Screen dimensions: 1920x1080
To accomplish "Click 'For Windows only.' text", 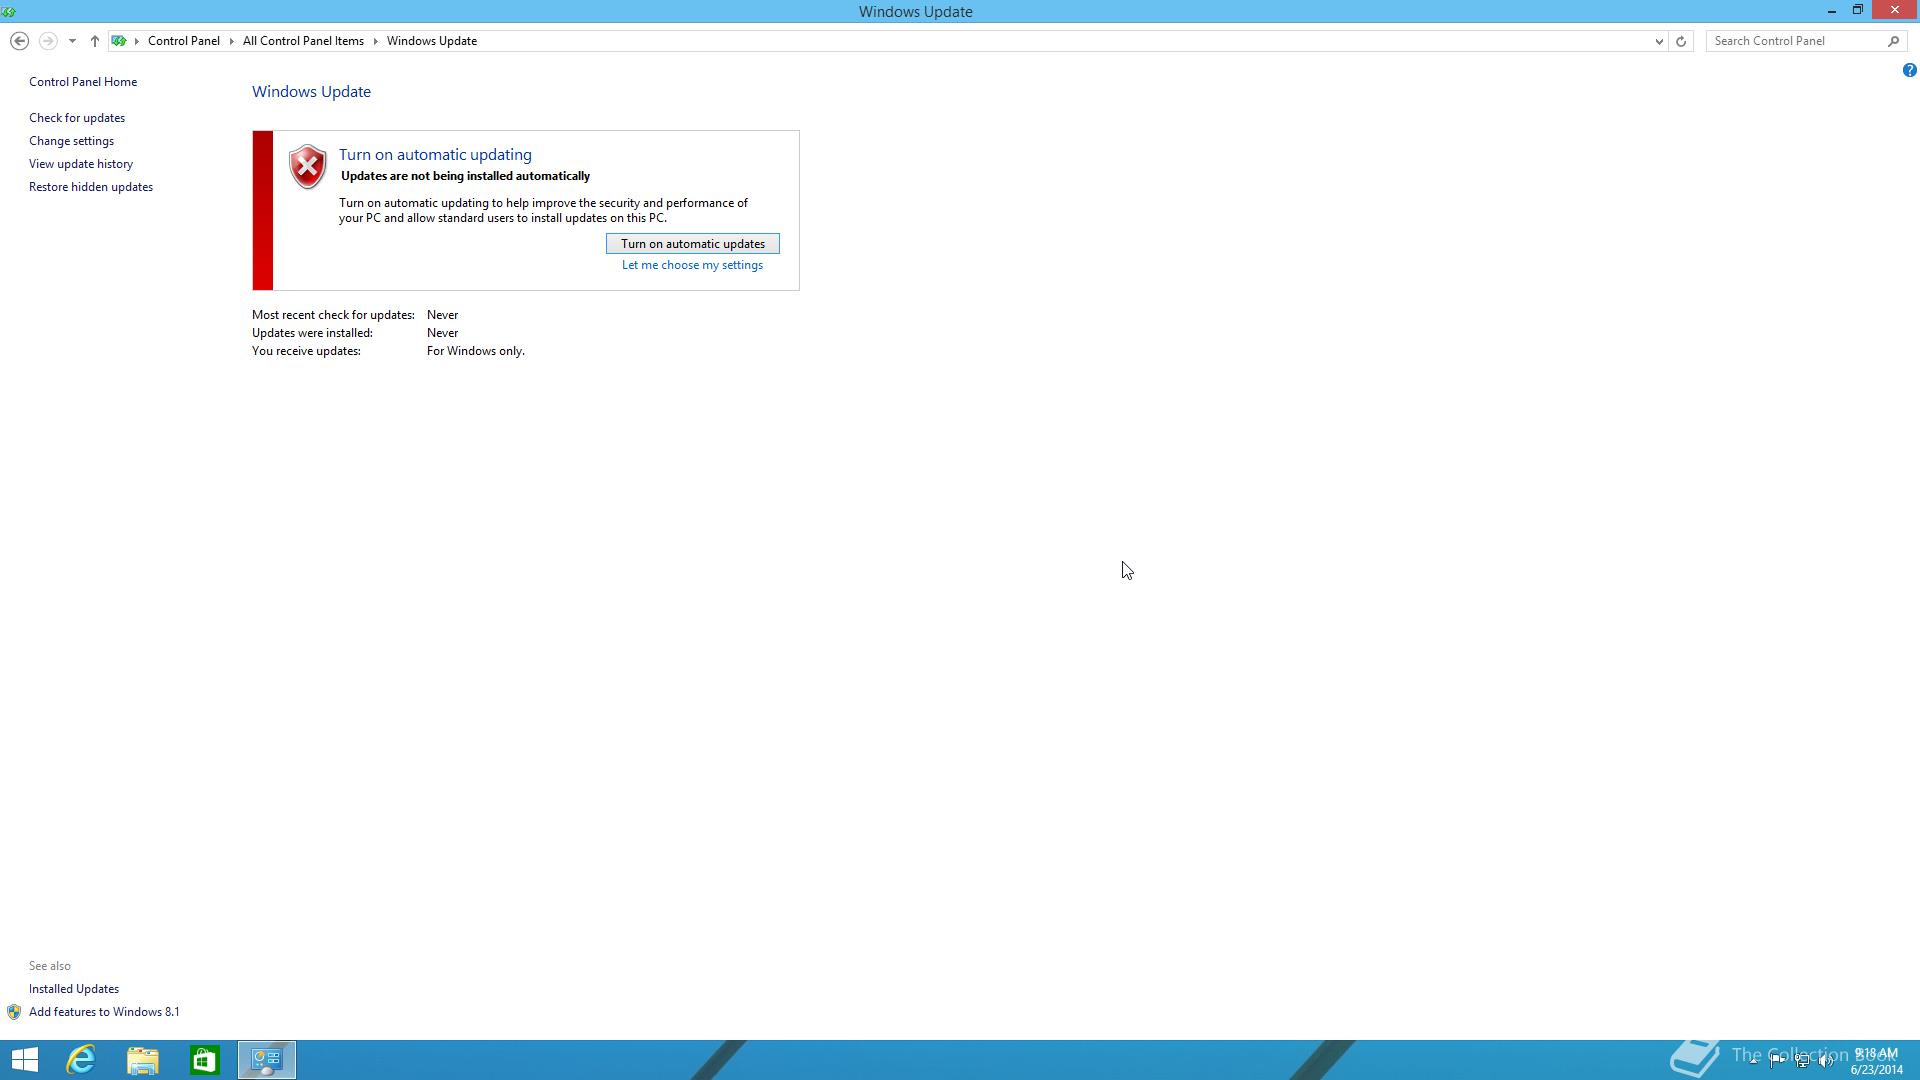I will click(476, 351).
